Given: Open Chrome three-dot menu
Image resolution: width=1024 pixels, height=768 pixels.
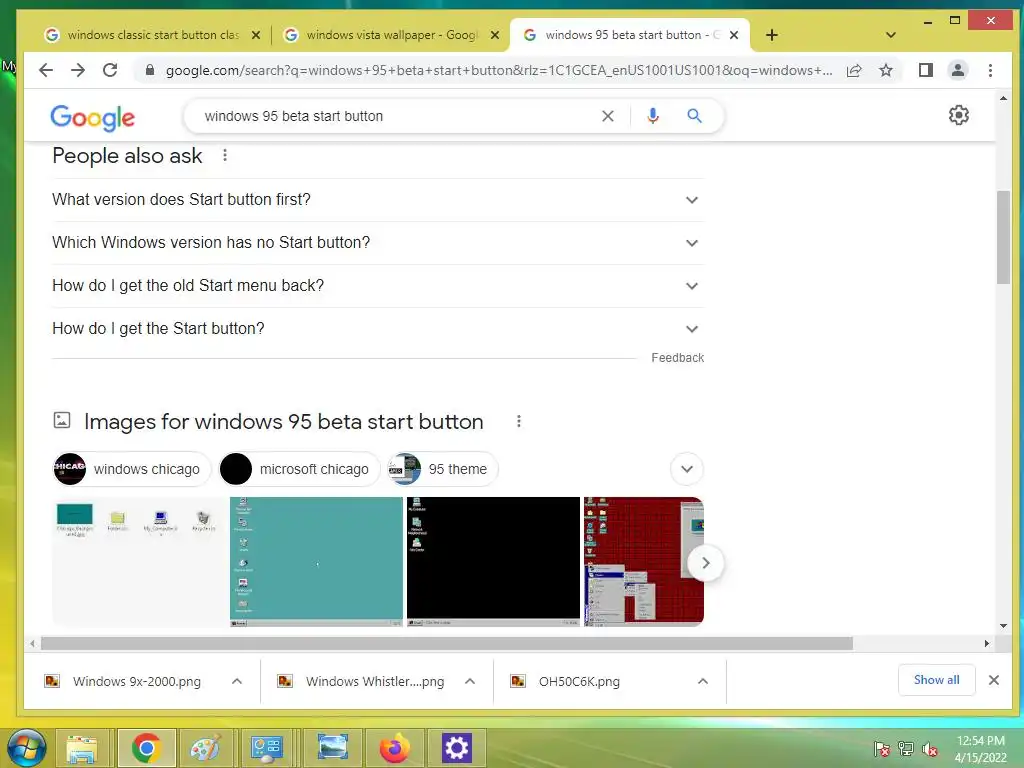Looking at the screenshot, I should pyautogui.click(x=990, y=70).
